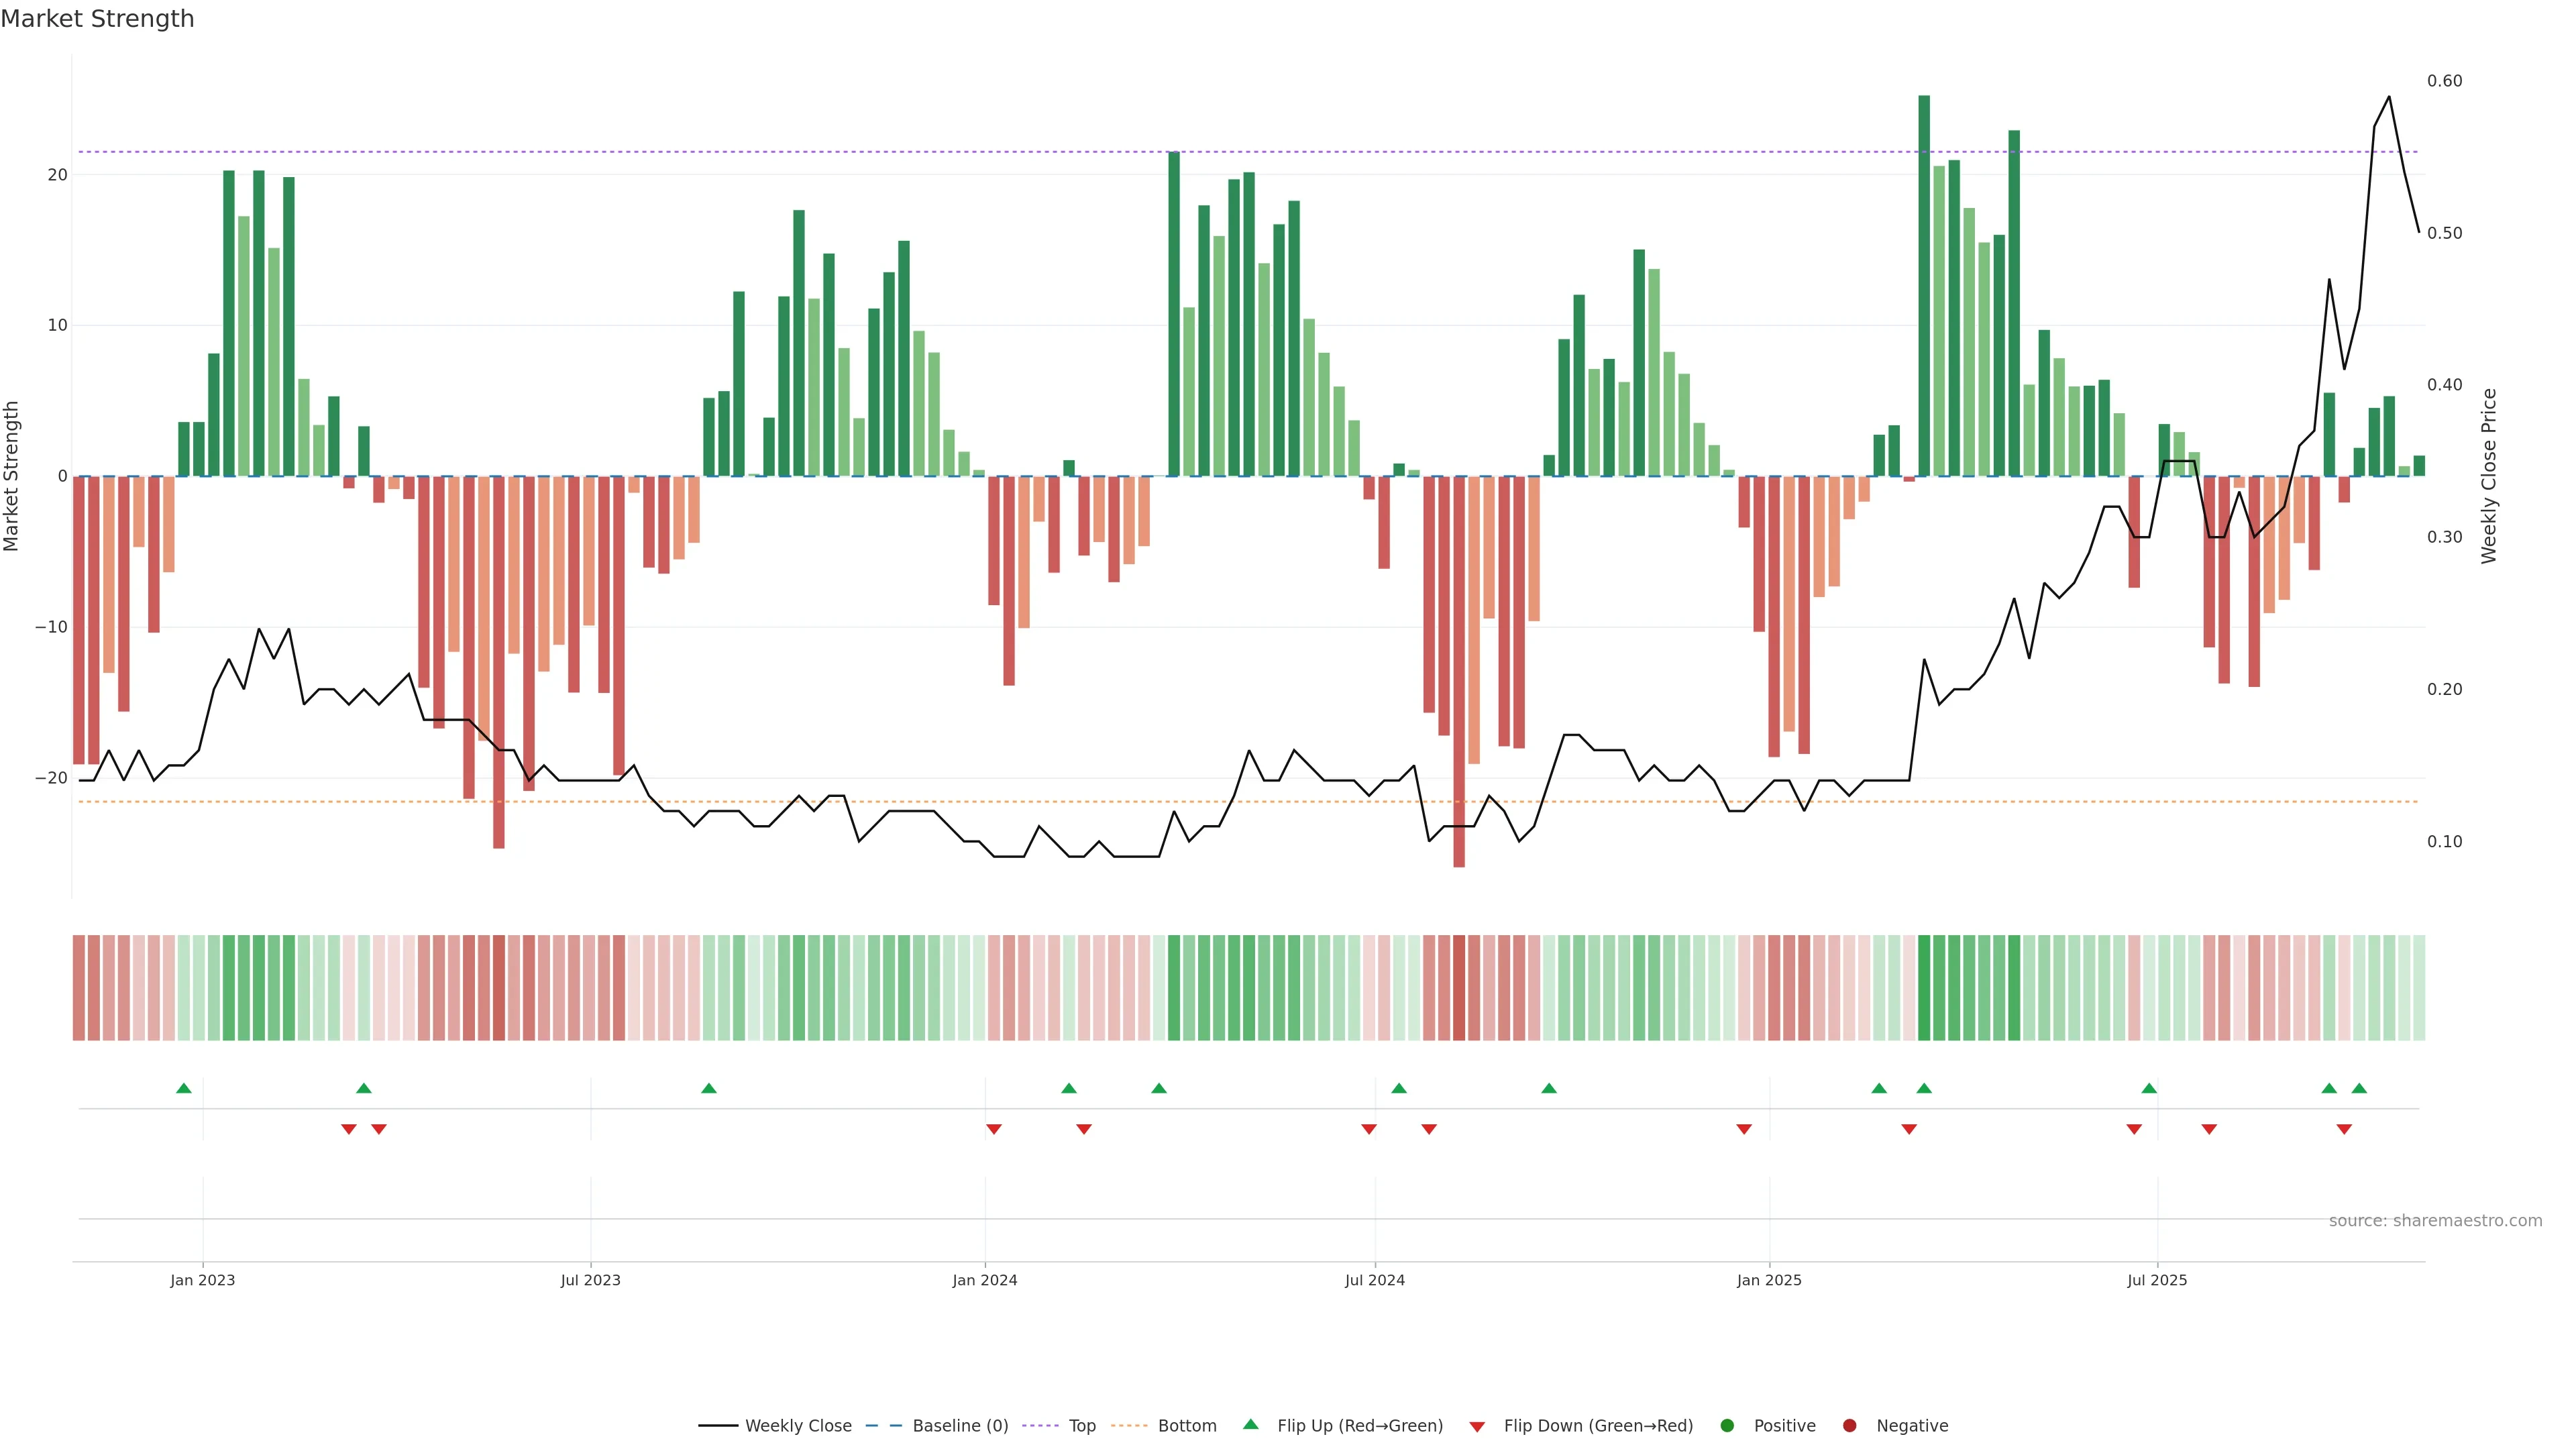Click the Negative red circle legend icon
Viewport: 2576px width, 1449px height.
[1849, 1426]
